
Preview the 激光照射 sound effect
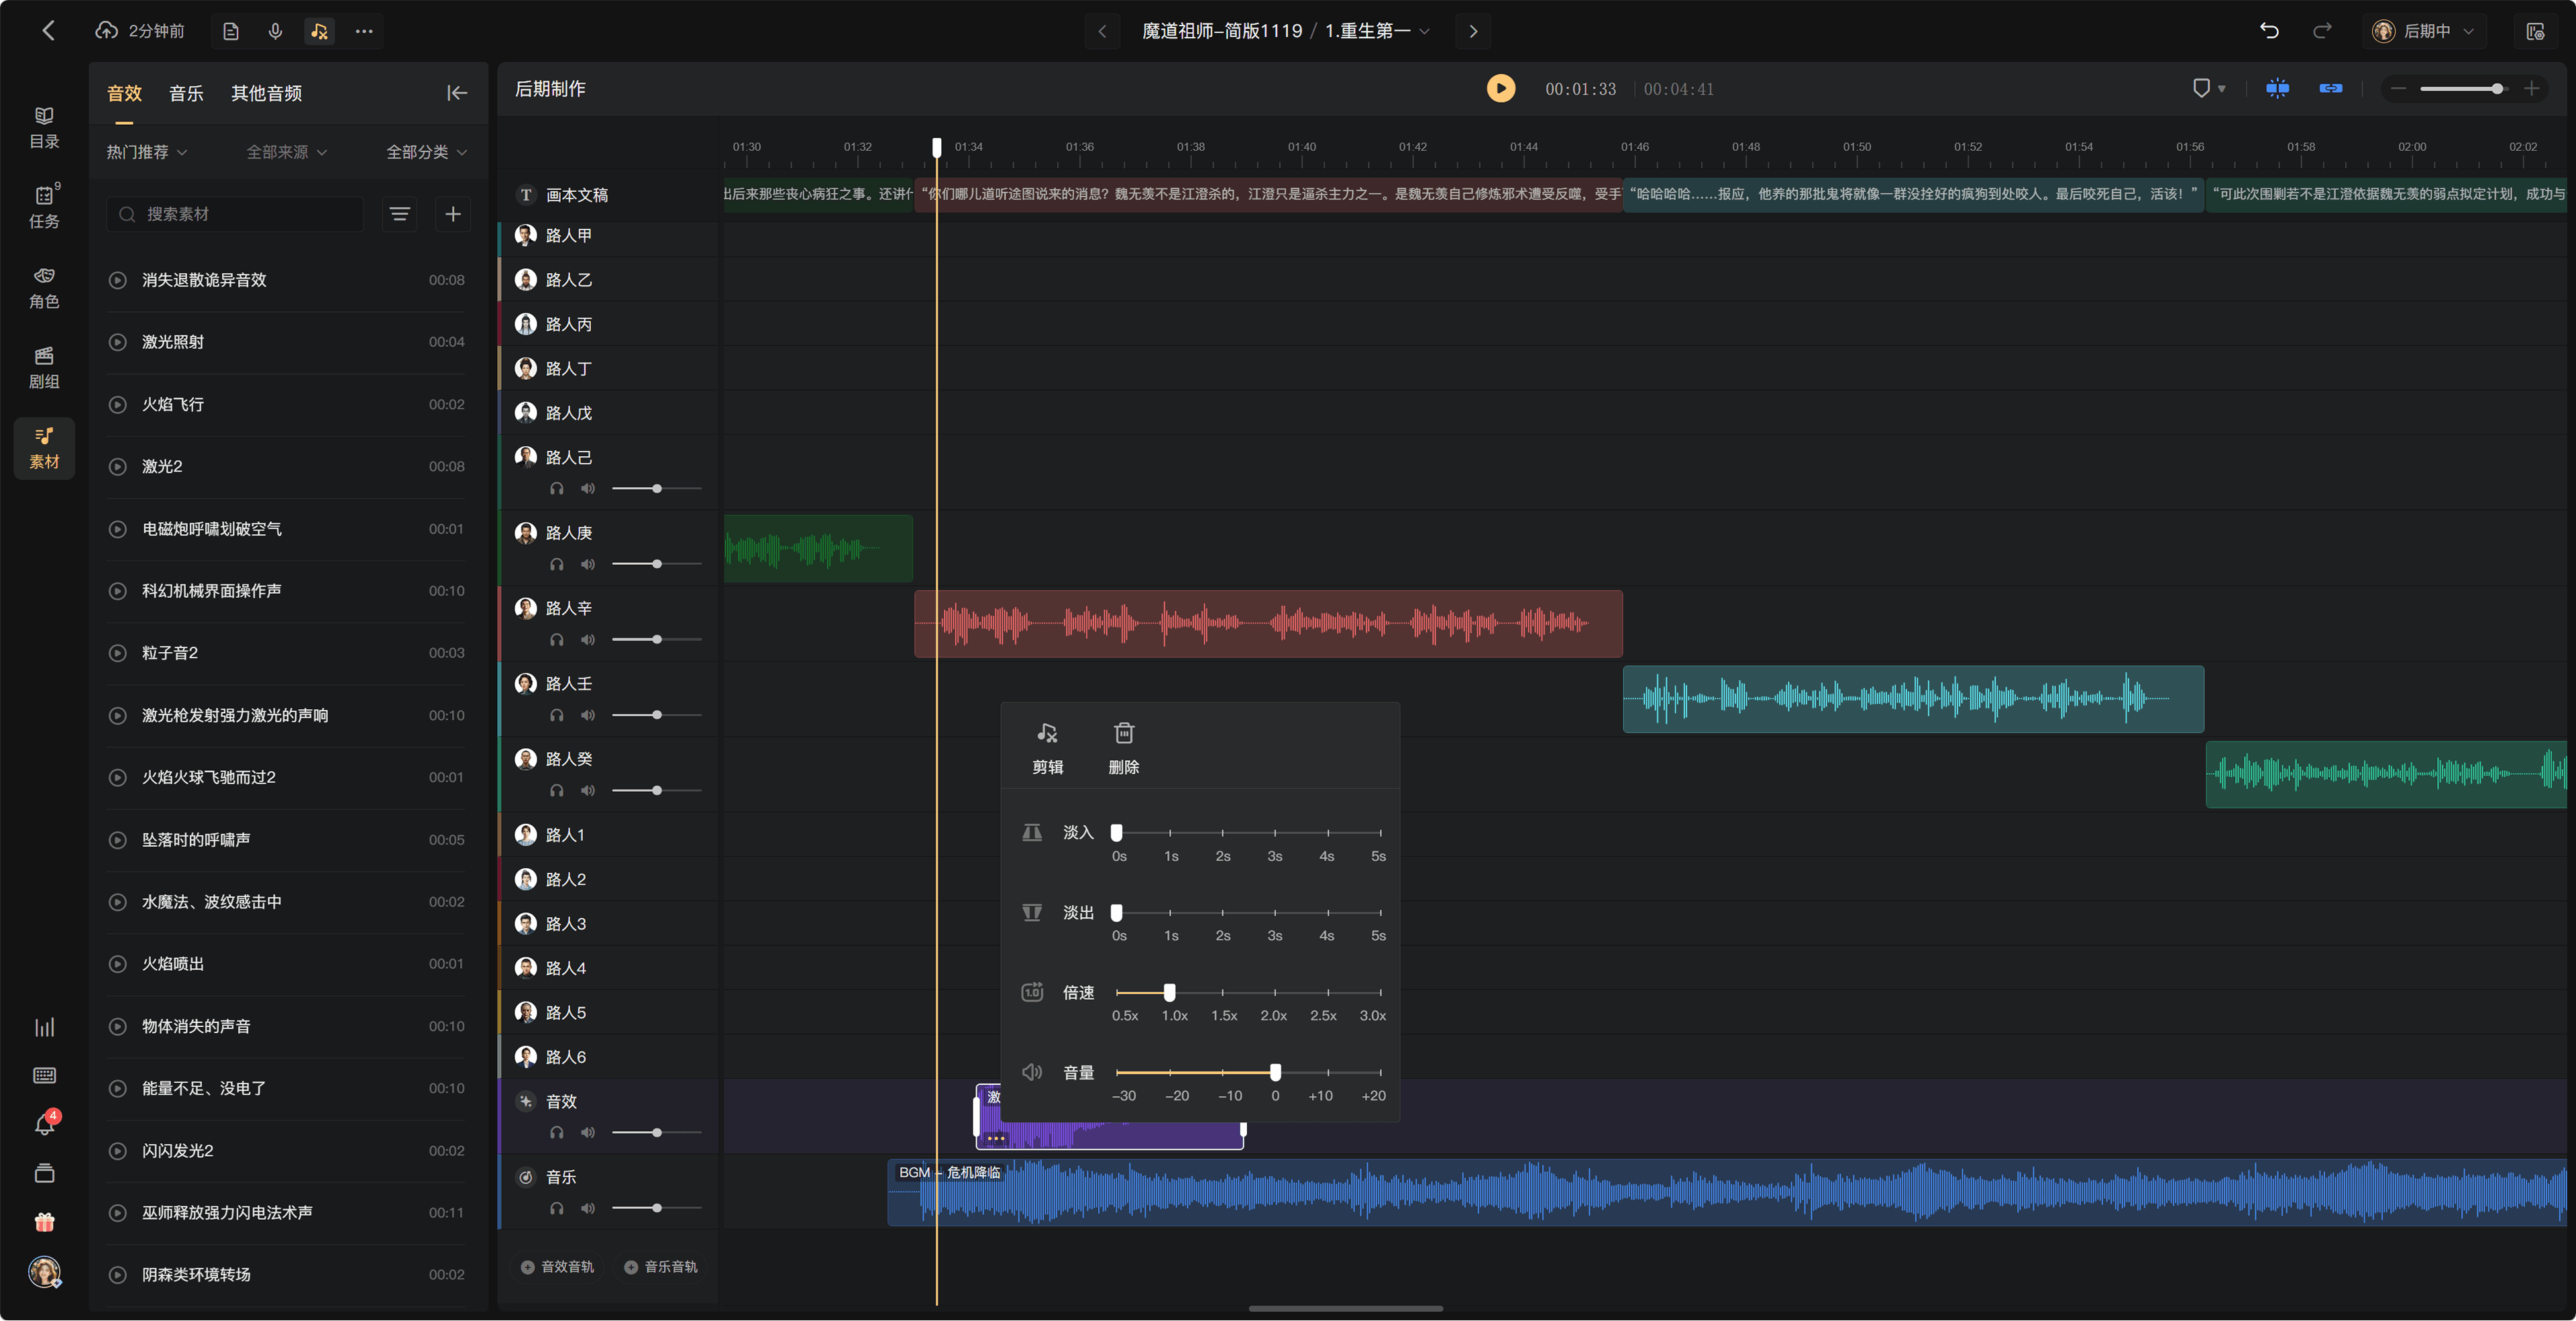[x=118, y=342]
